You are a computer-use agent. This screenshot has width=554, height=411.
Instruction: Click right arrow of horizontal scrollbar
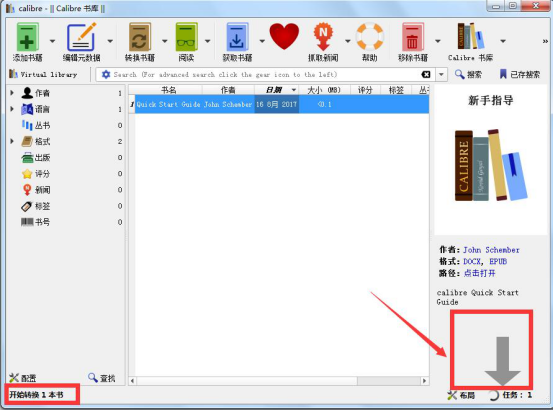coord(425,381)
